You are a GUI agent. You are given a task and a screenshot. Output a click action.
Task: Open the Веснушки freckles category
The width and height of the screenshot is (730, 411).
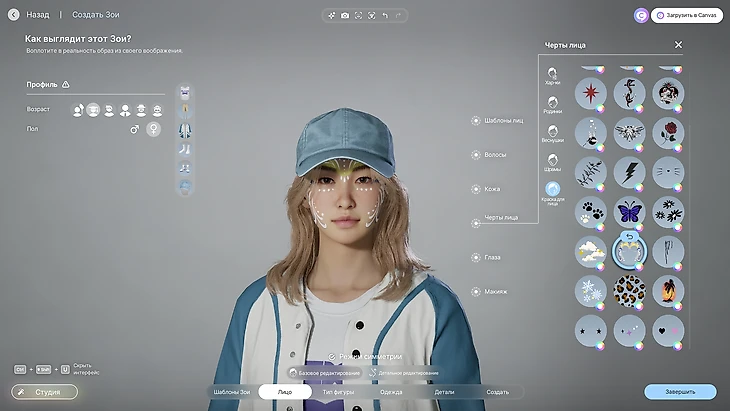click(552, 131)
